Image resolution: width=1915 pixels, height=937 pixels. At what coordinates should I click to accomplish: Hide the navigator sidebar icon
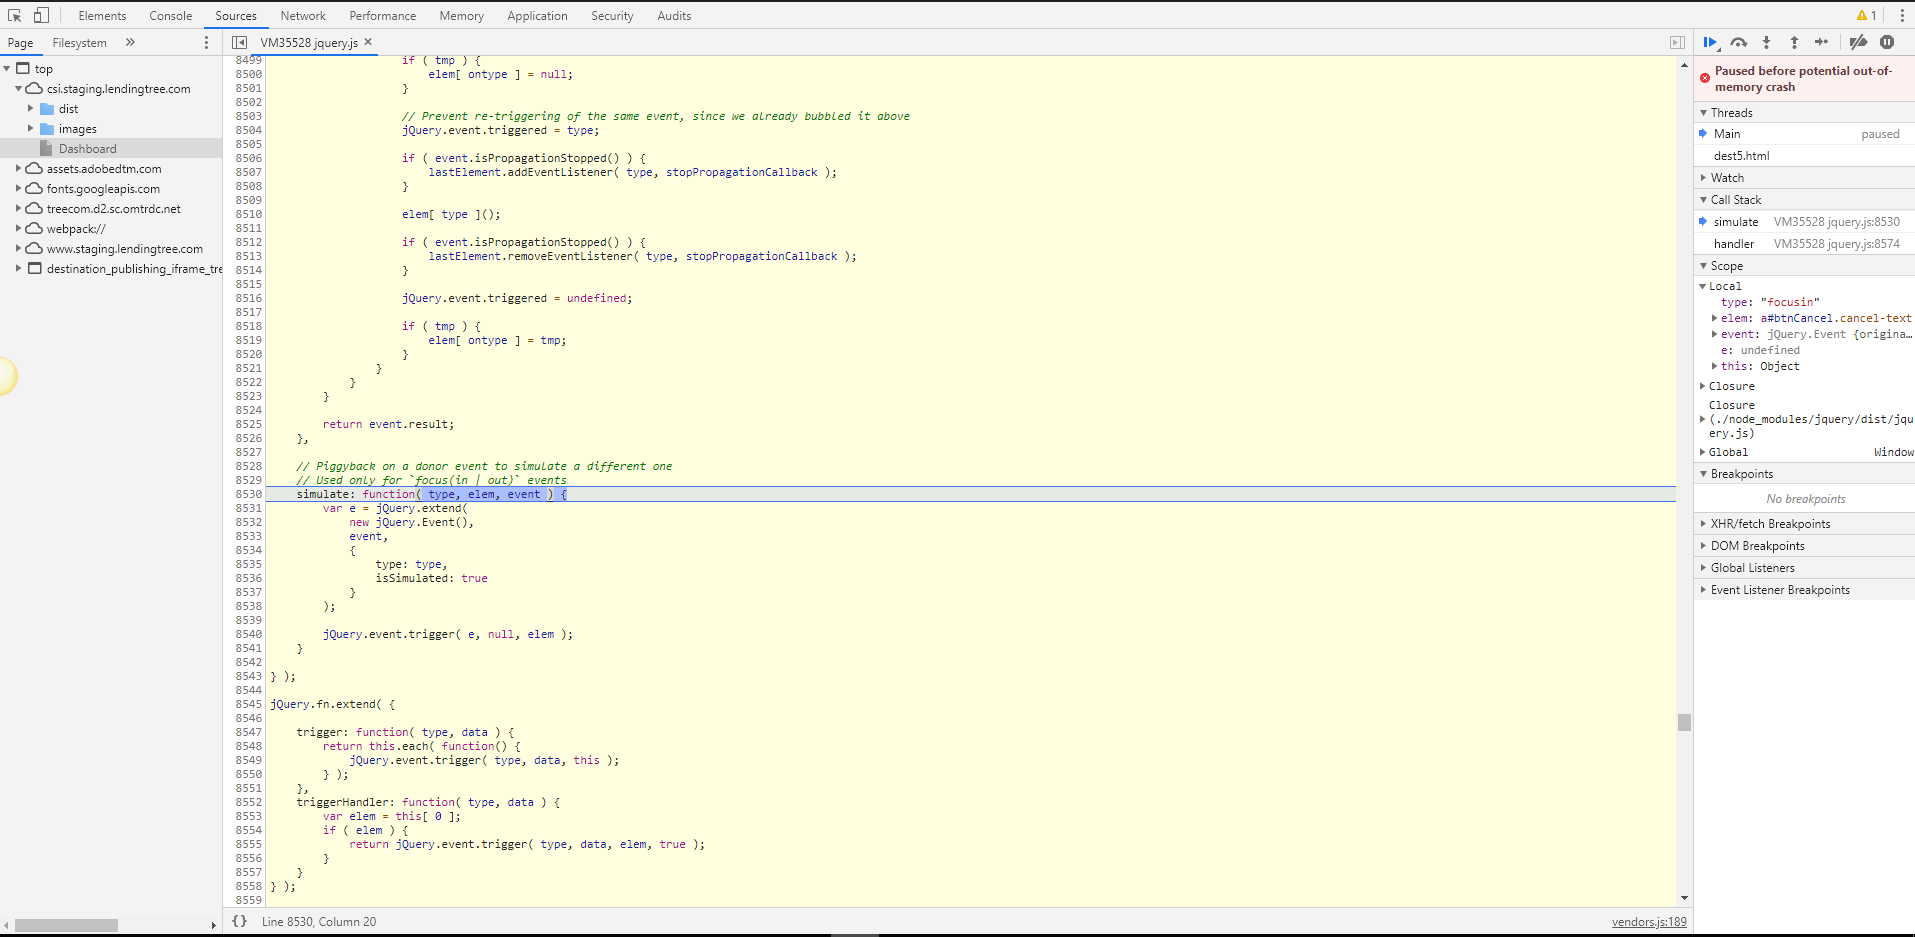tap(239, 42)
